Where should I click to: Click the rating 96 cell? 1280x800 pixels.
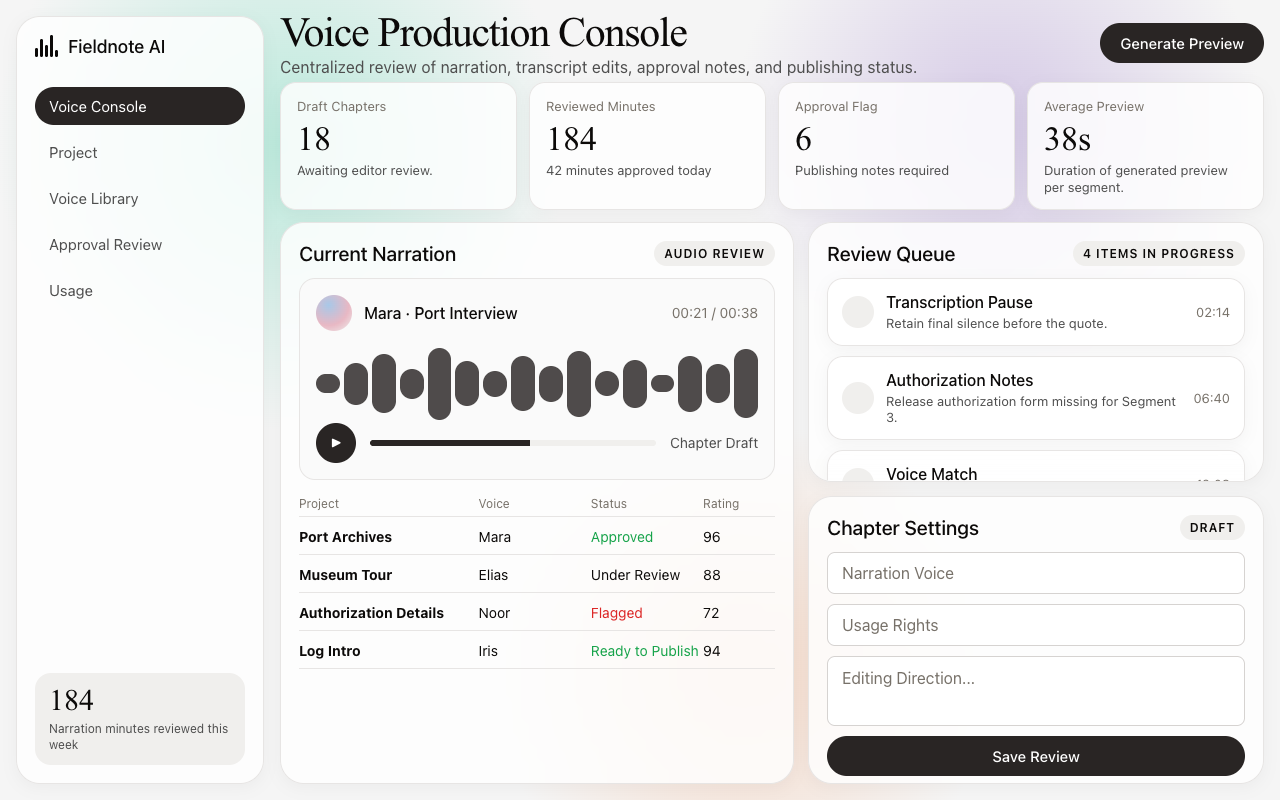tap(712, 537)
